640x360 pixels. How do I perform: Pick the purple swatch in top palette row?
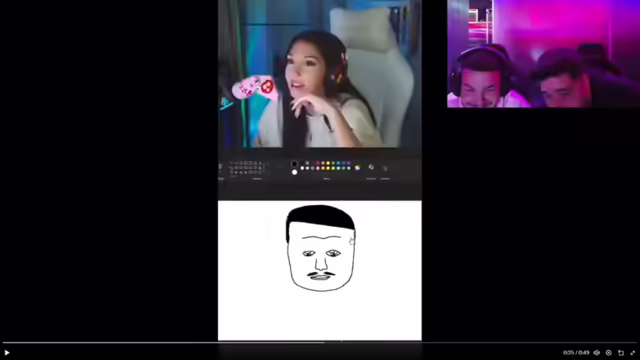coord(349,163)
